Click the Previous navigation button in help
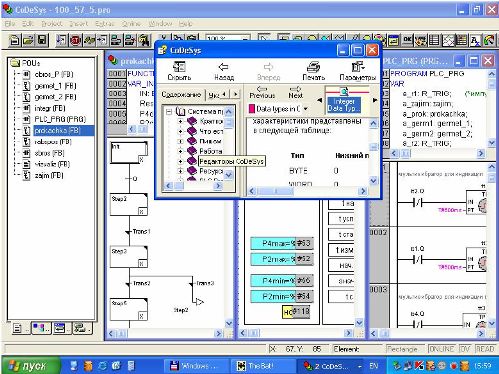Viewport: 499px width, 374px height. [x=262, y=92]
